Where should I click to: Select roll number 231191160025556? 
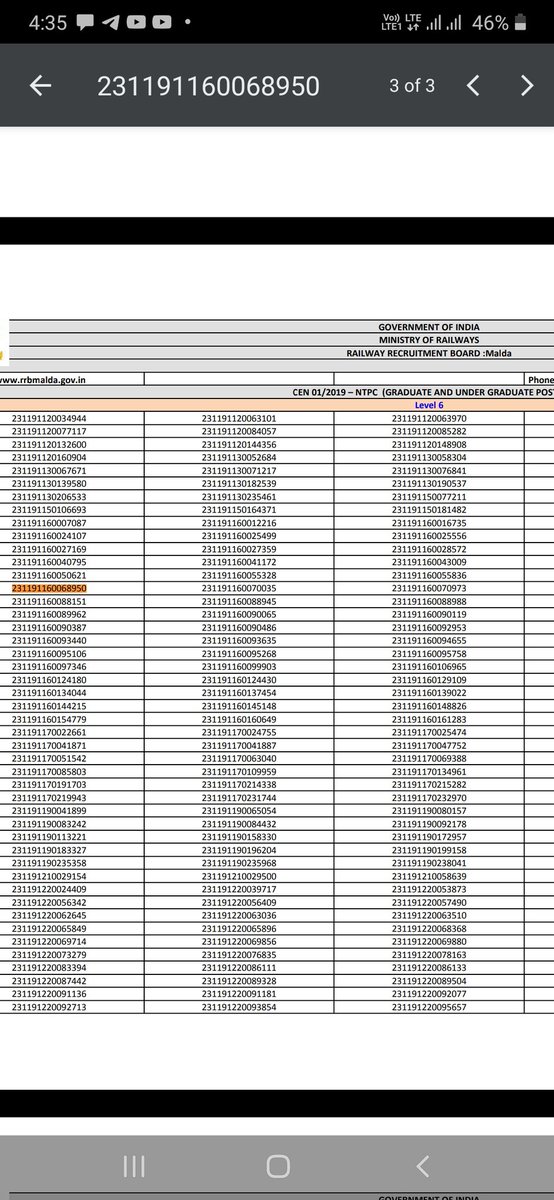[x=429, y=536]
